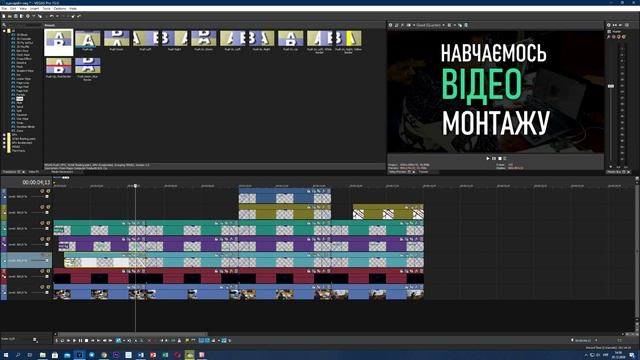Click the New project toolbar icon
Image resolution: width=640 pixels, height=360 pixels.
(x=4, y=16)
